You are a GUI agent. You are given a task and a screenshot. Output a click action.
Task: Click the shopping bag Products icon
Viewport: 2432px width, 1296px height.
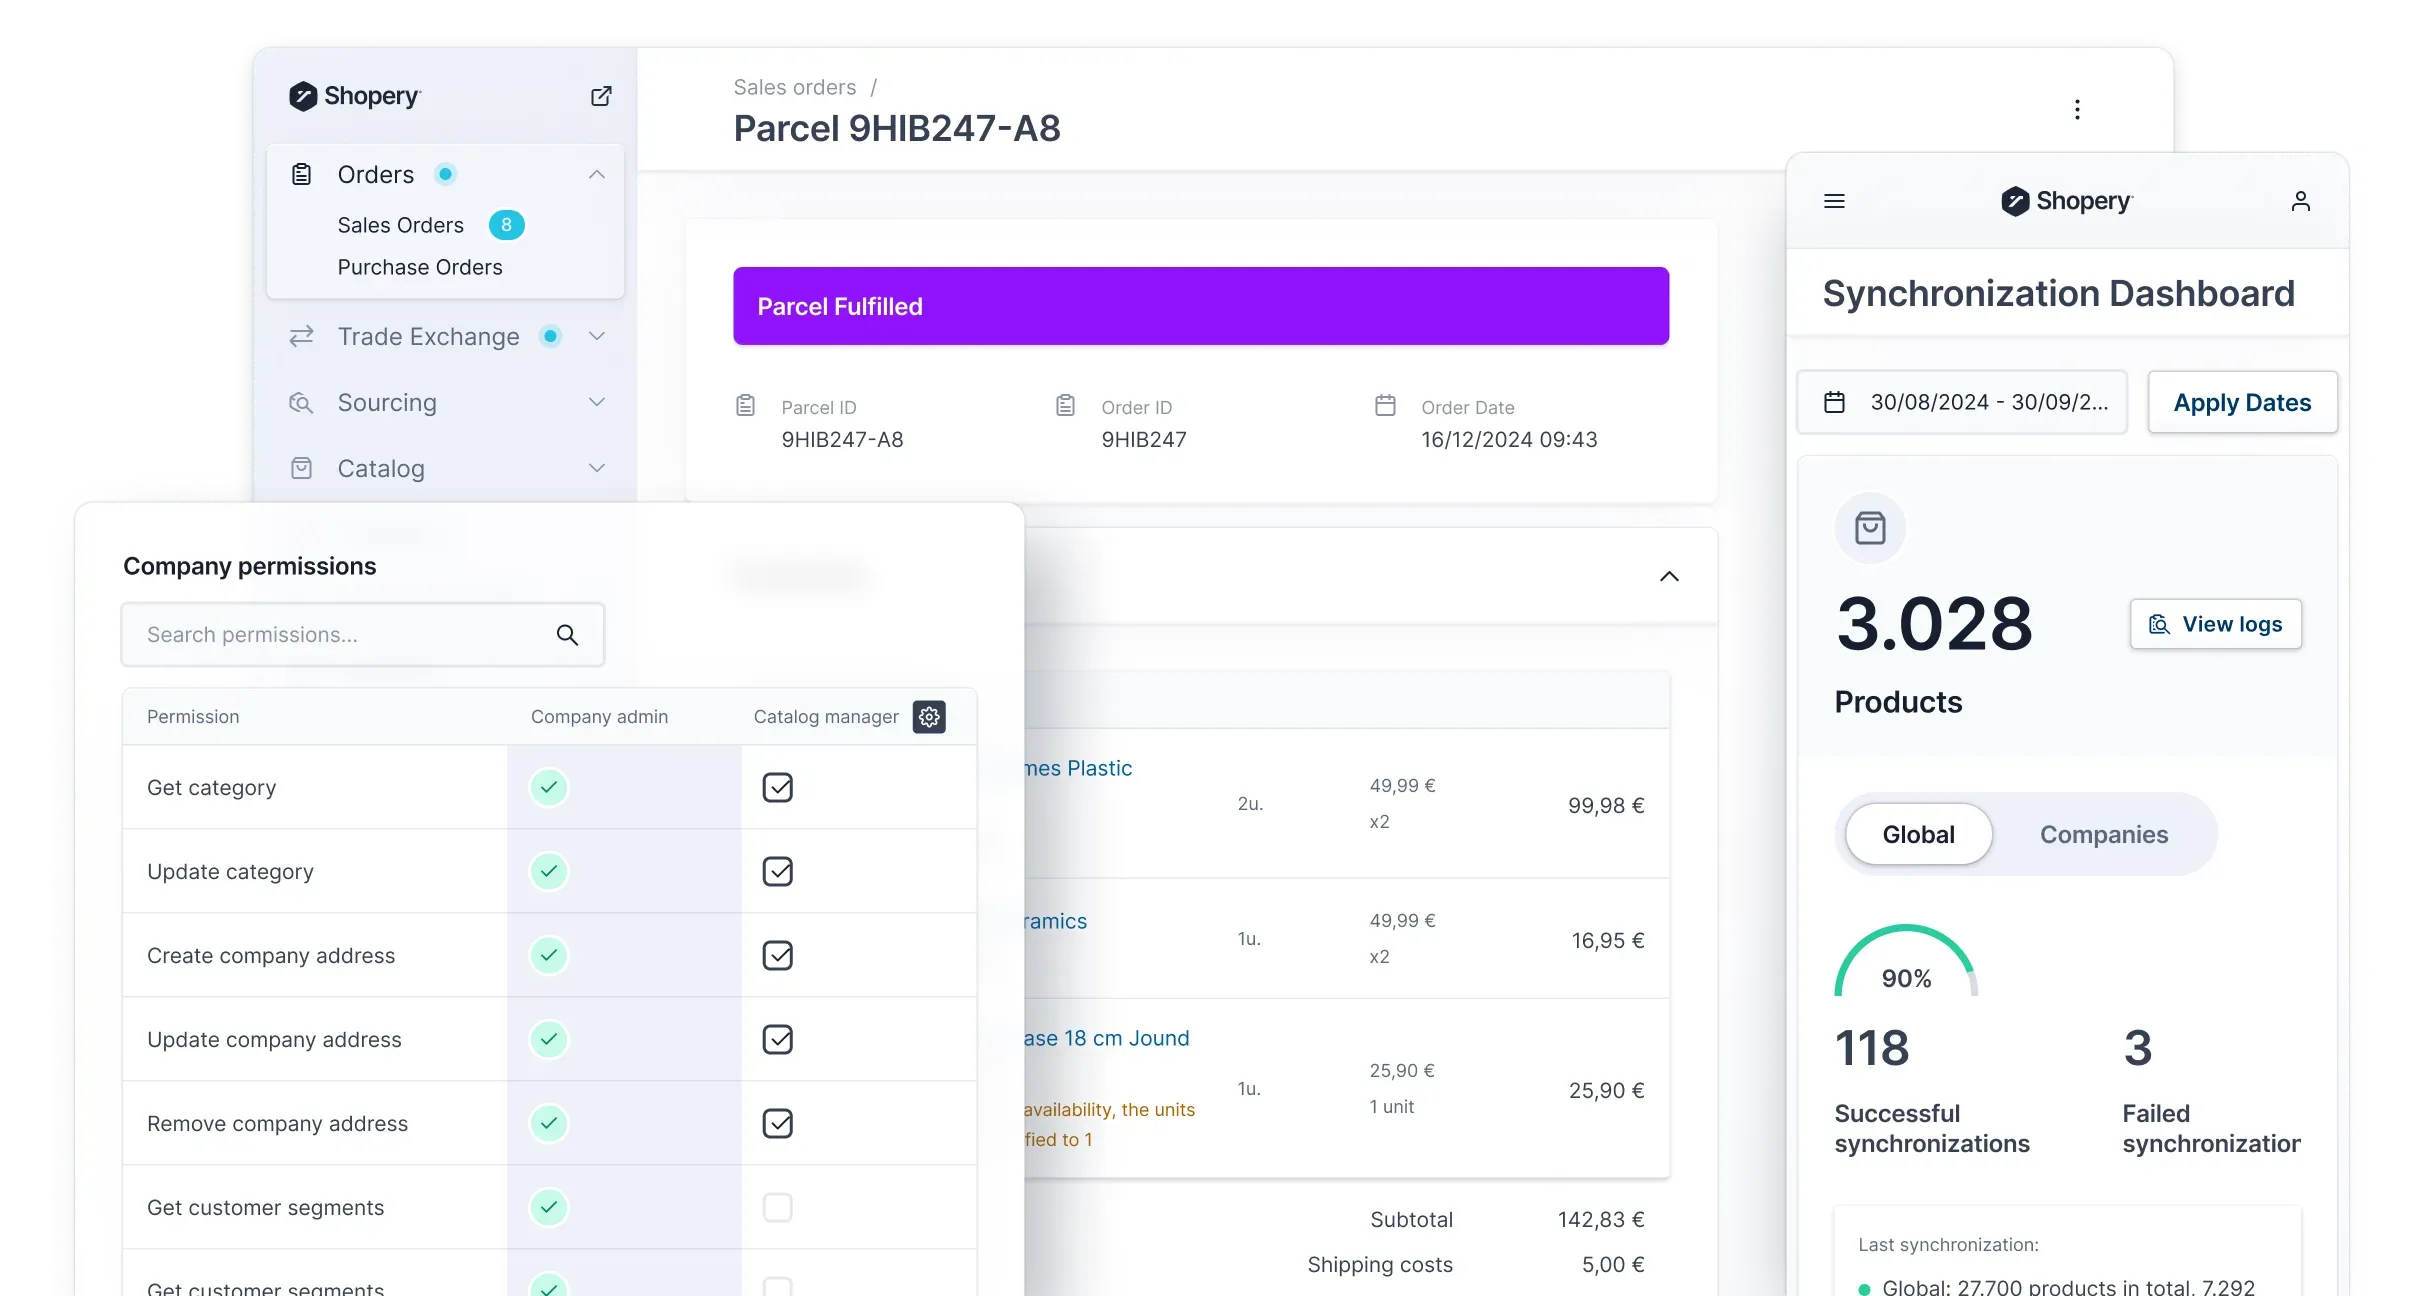[x=1870, y=528]
